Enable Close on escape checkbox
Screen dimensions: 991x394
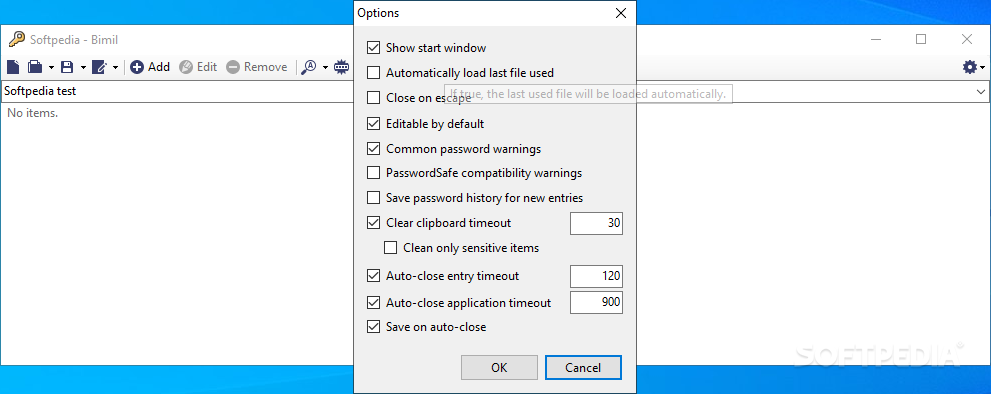point(374,97)
